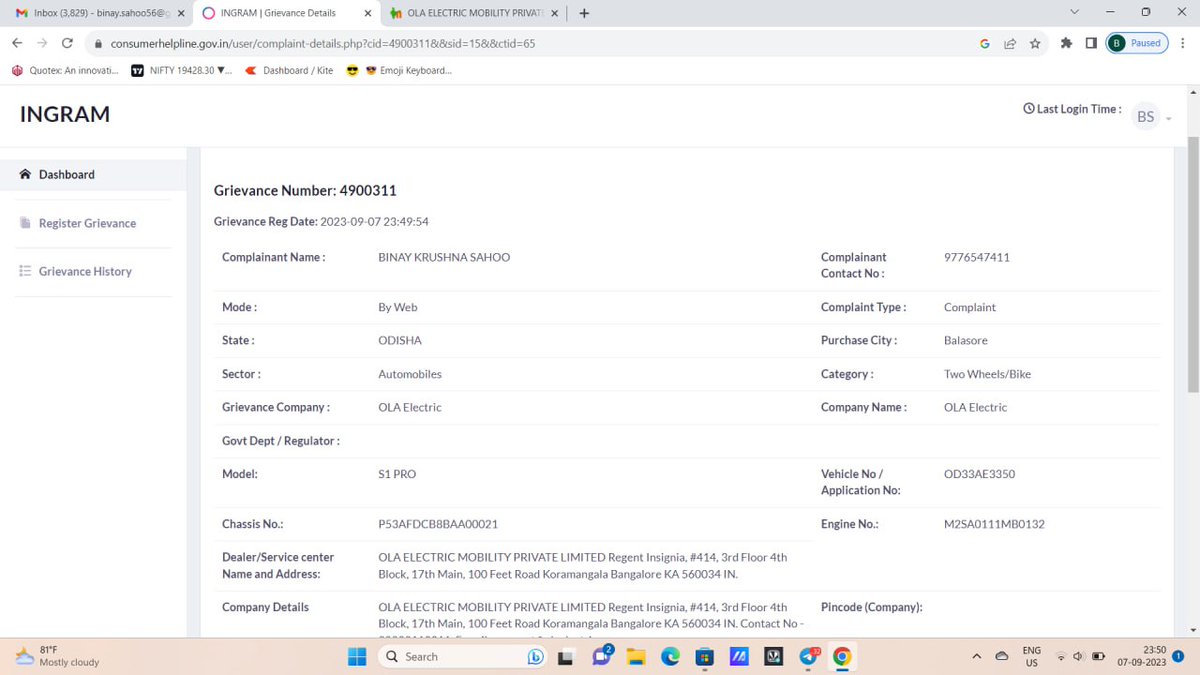Open Task View in the taskbar
This screenshot has height=675, width=1200.
click(567, 656)
